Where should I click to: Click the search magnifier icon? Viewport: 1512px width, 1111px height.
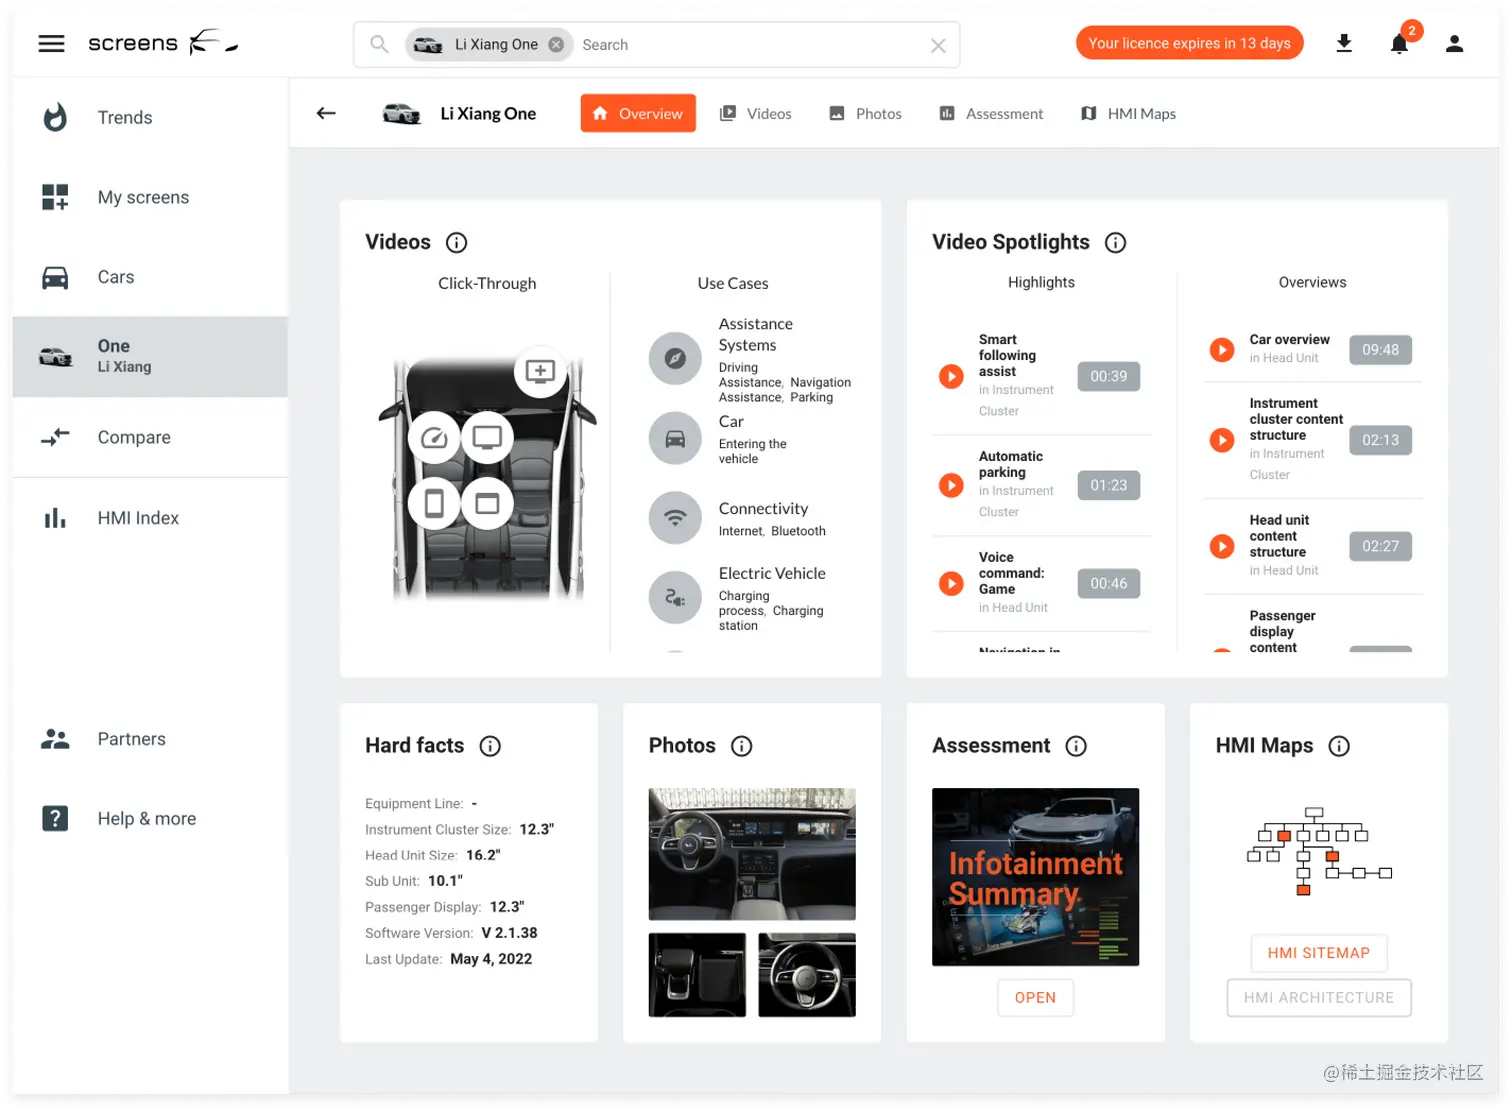tap(379, 44)
